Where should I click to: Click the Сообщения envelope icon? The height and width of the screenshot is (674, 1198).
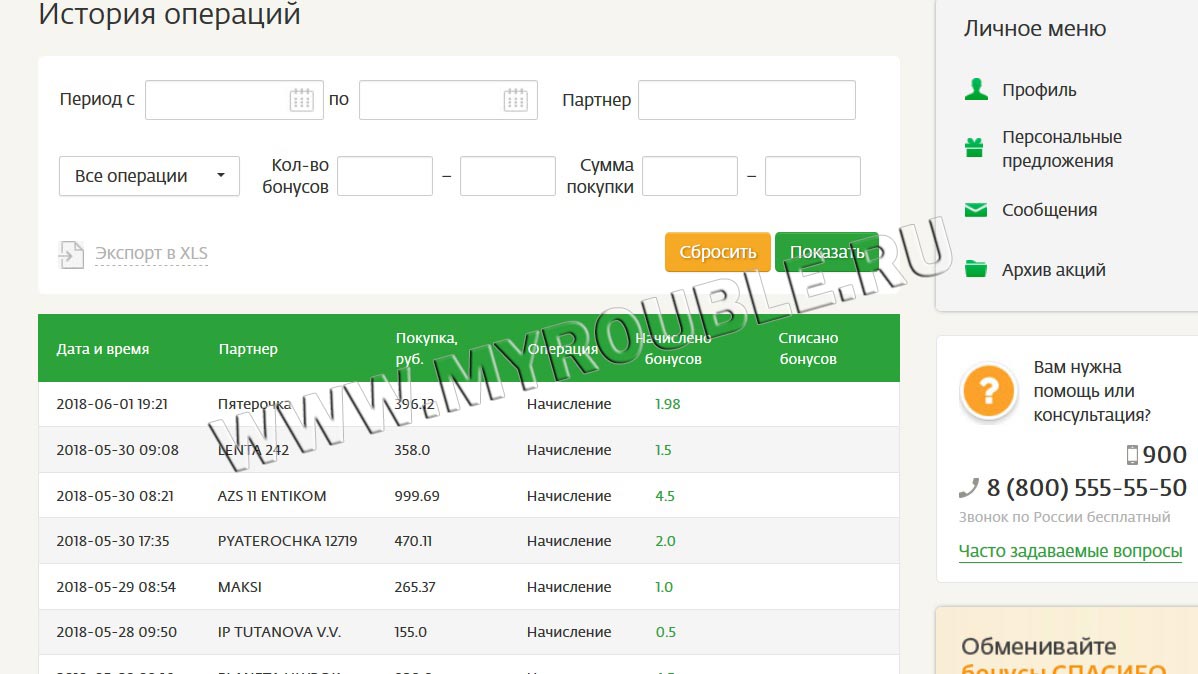[975, 210]
